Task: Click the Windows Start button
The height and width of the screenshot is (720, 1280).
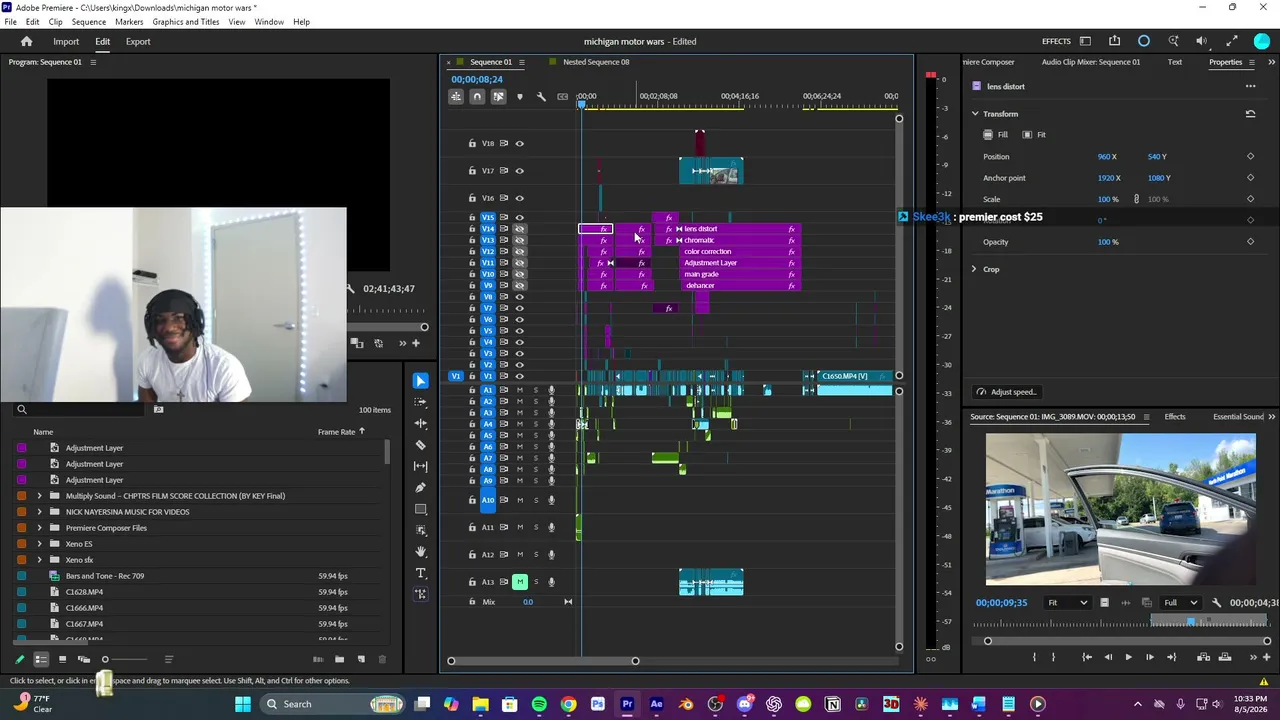Action: 242,704
